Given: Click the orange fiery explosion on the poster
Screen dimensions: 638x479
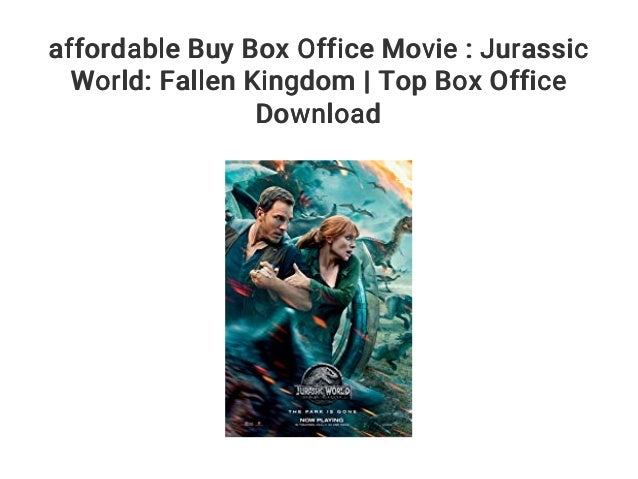Looking at the screenshot, I should coord(390,178).
